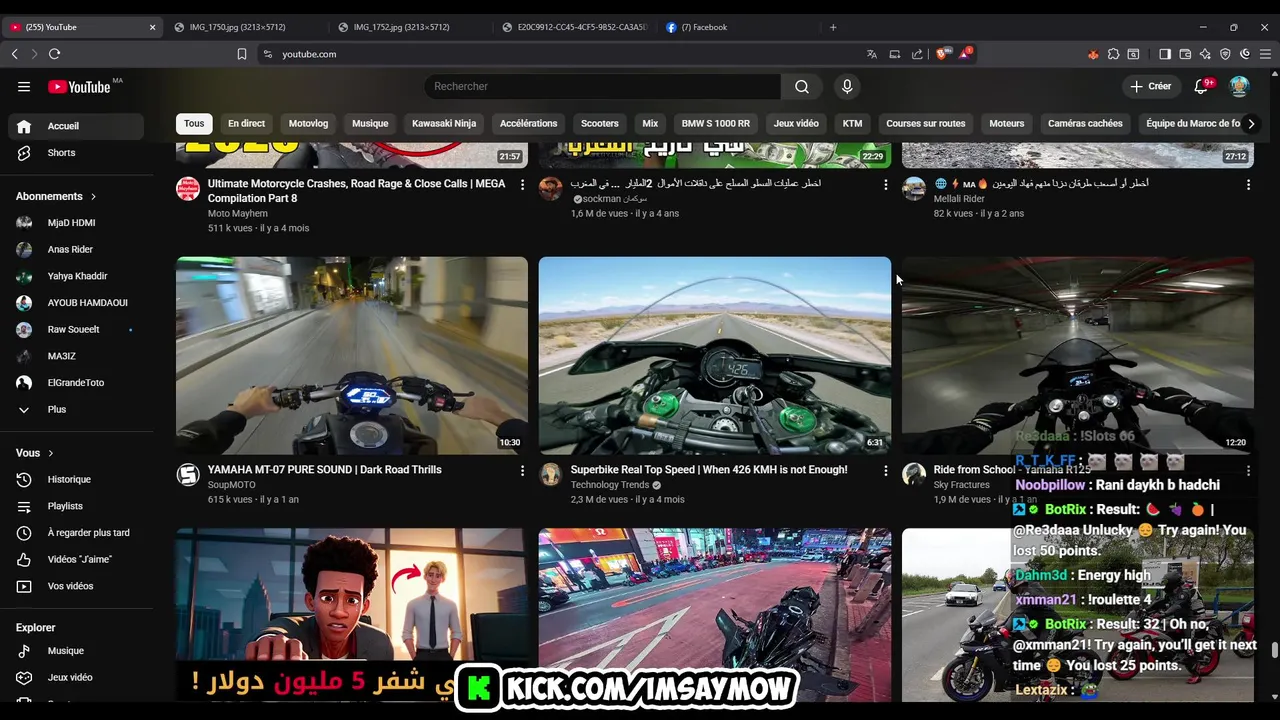Viewport: 1280px width, 720px height.
Task: Open options for Ultimate Motorcycle Crashes video
Action: (x=522, y=185)
